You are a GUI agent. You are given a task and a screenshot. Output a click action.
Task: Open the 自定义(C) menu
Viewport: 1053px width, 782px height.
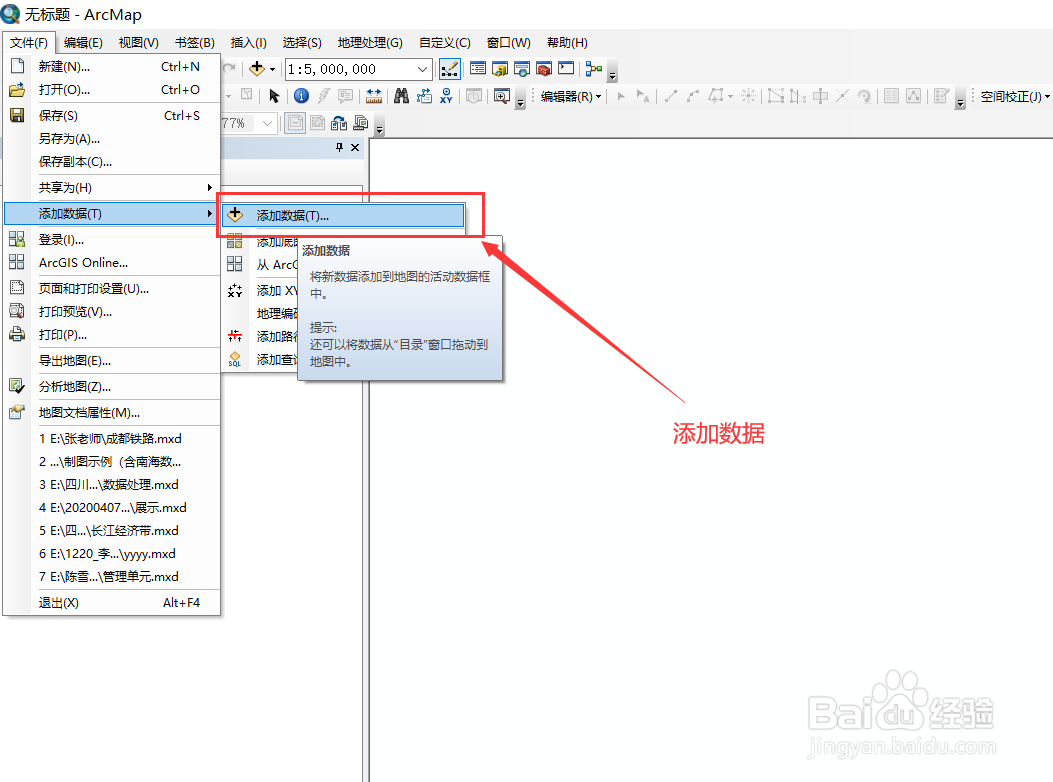pyautogui.click(x=445, y=43)
